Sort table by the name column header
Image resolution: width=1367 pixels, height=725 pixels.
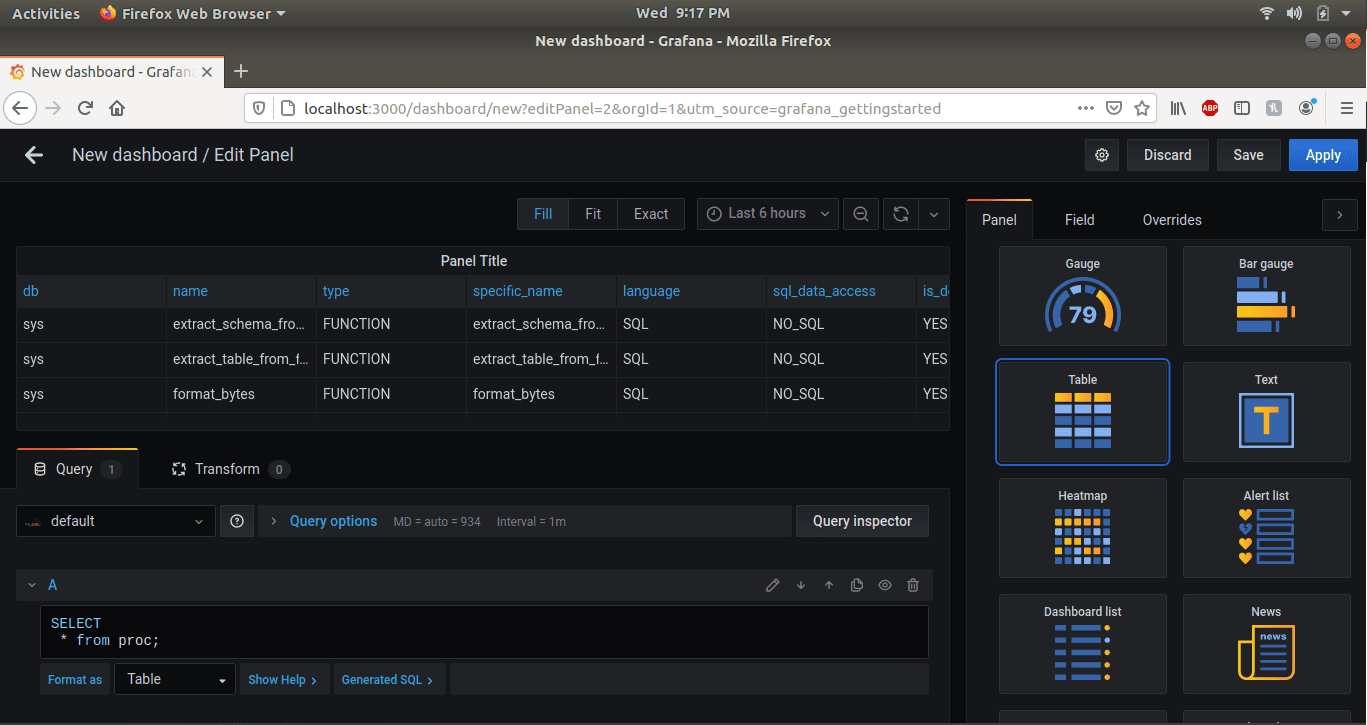click(190, 291)
